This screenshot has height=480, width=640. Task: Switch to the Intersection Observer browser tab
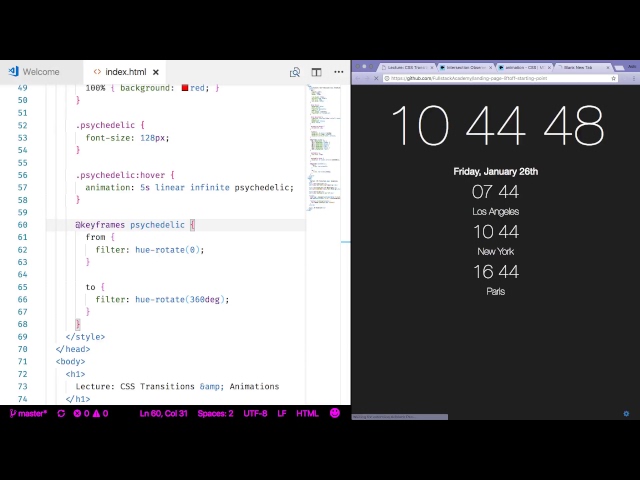[x=465, y=67]
